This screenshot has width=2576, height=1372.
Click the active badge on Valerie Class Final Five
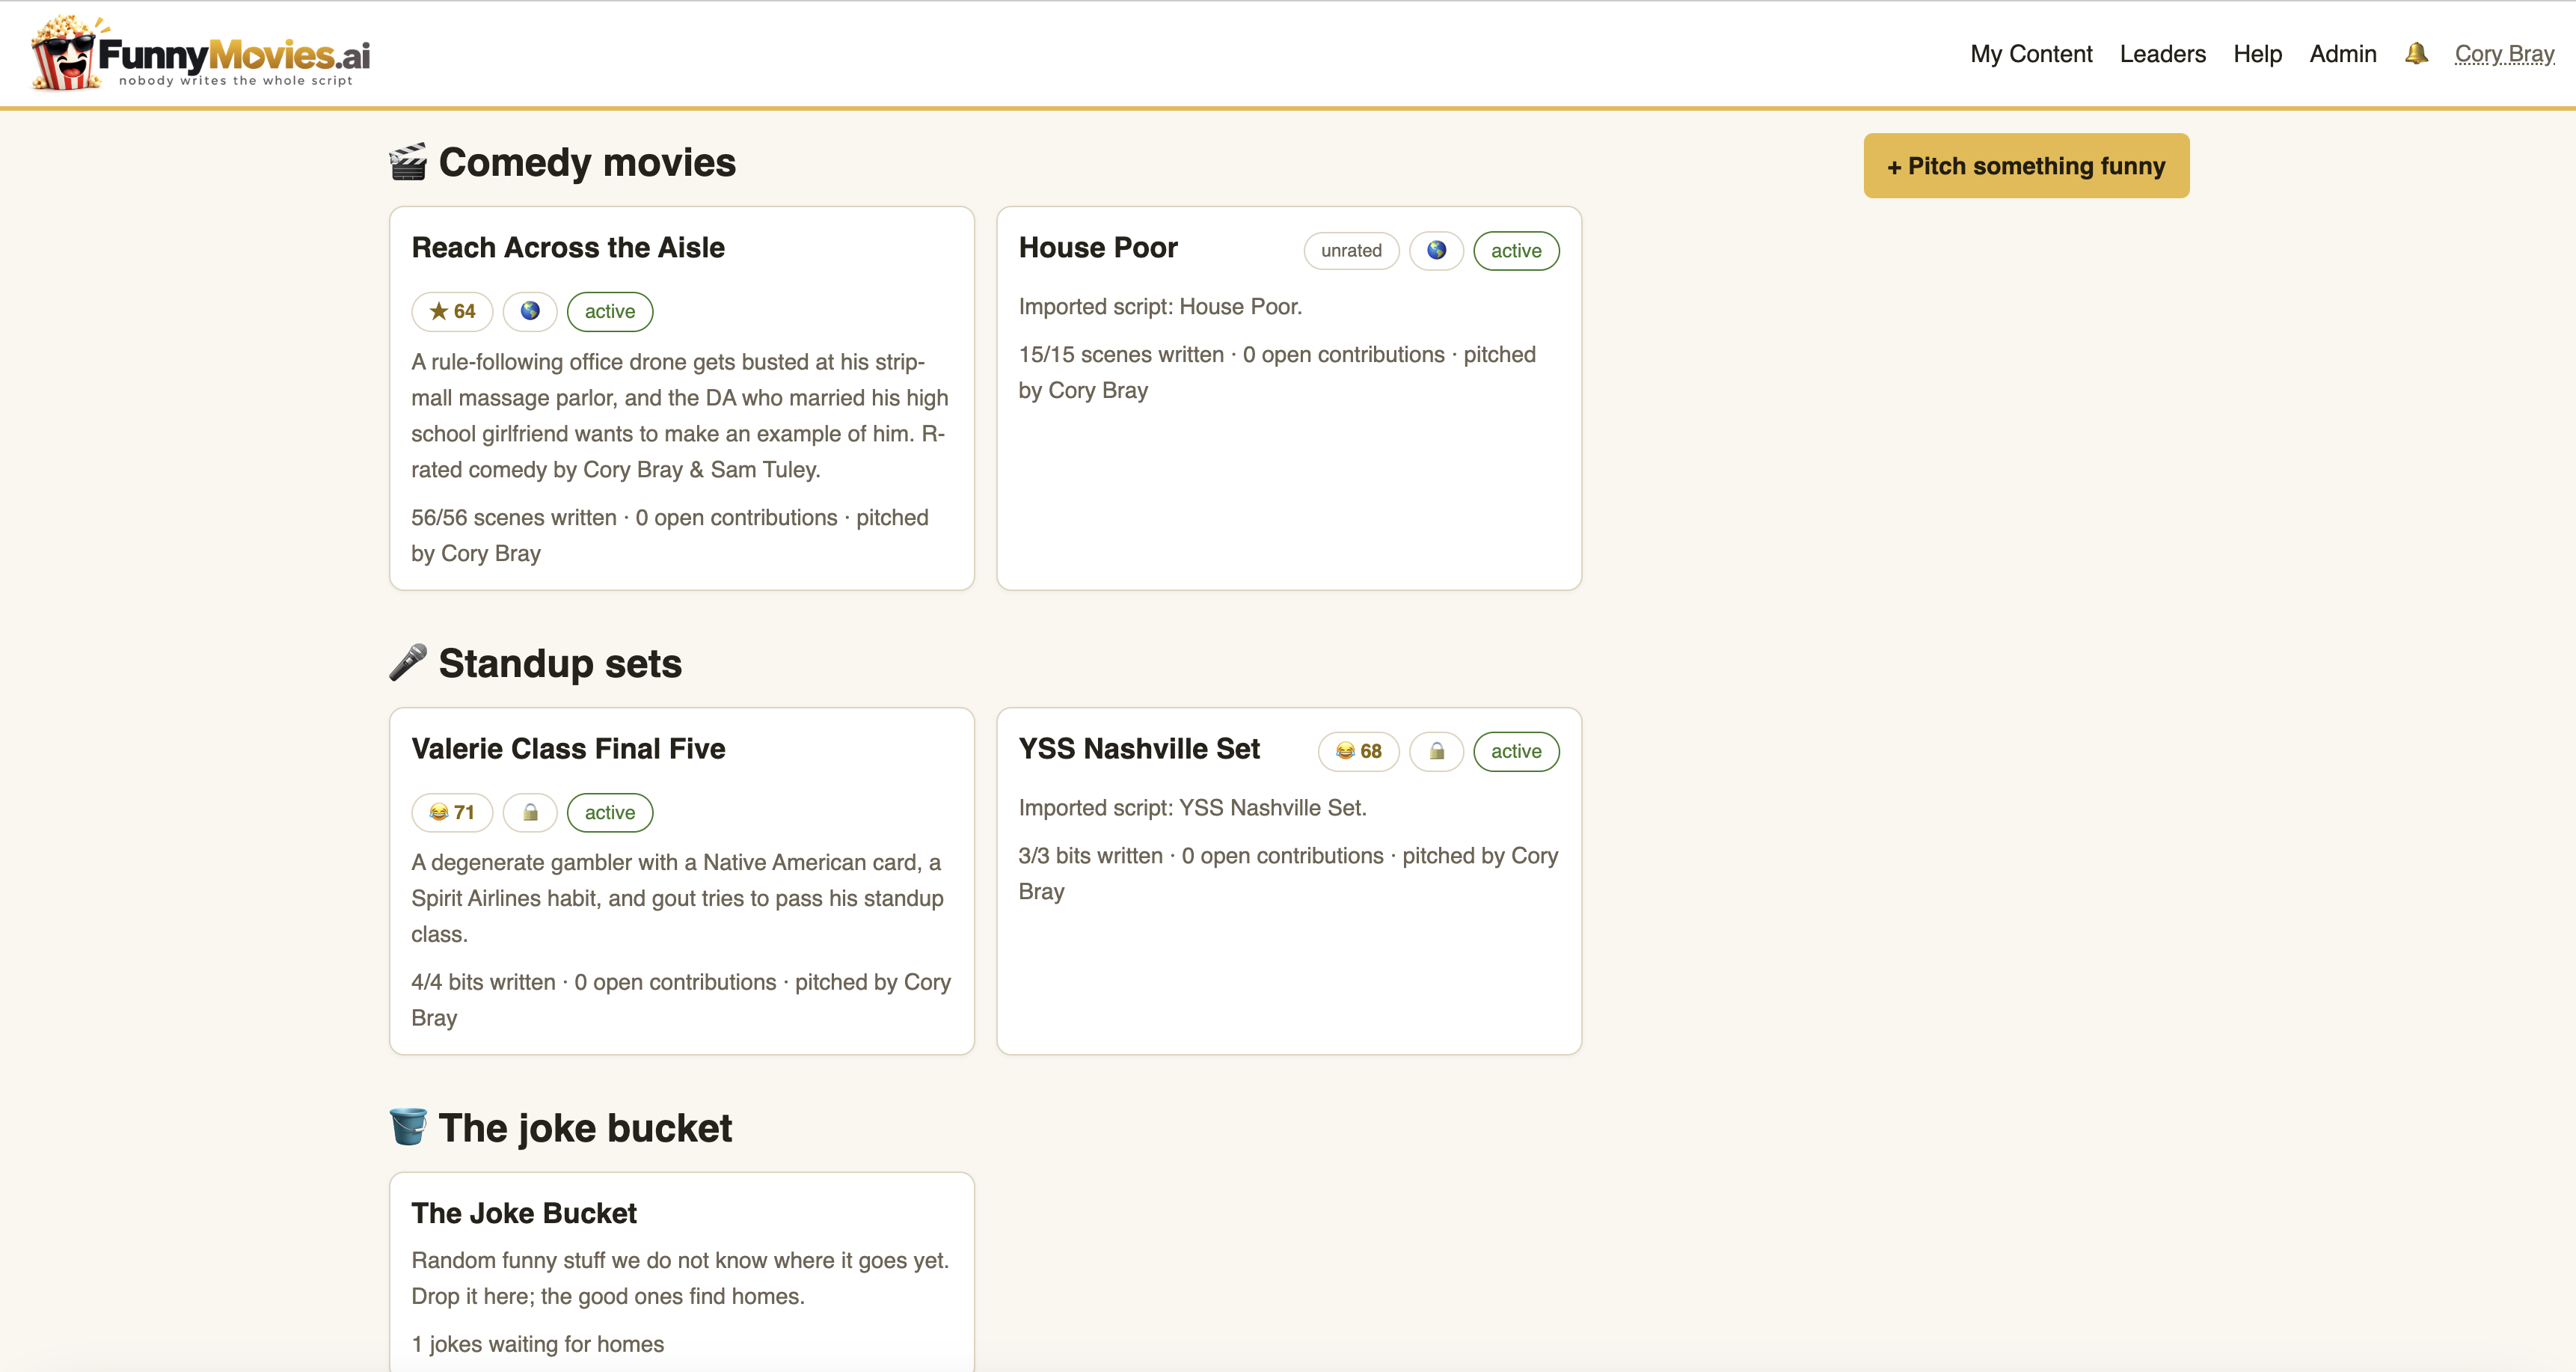click(x=610, y=812)
